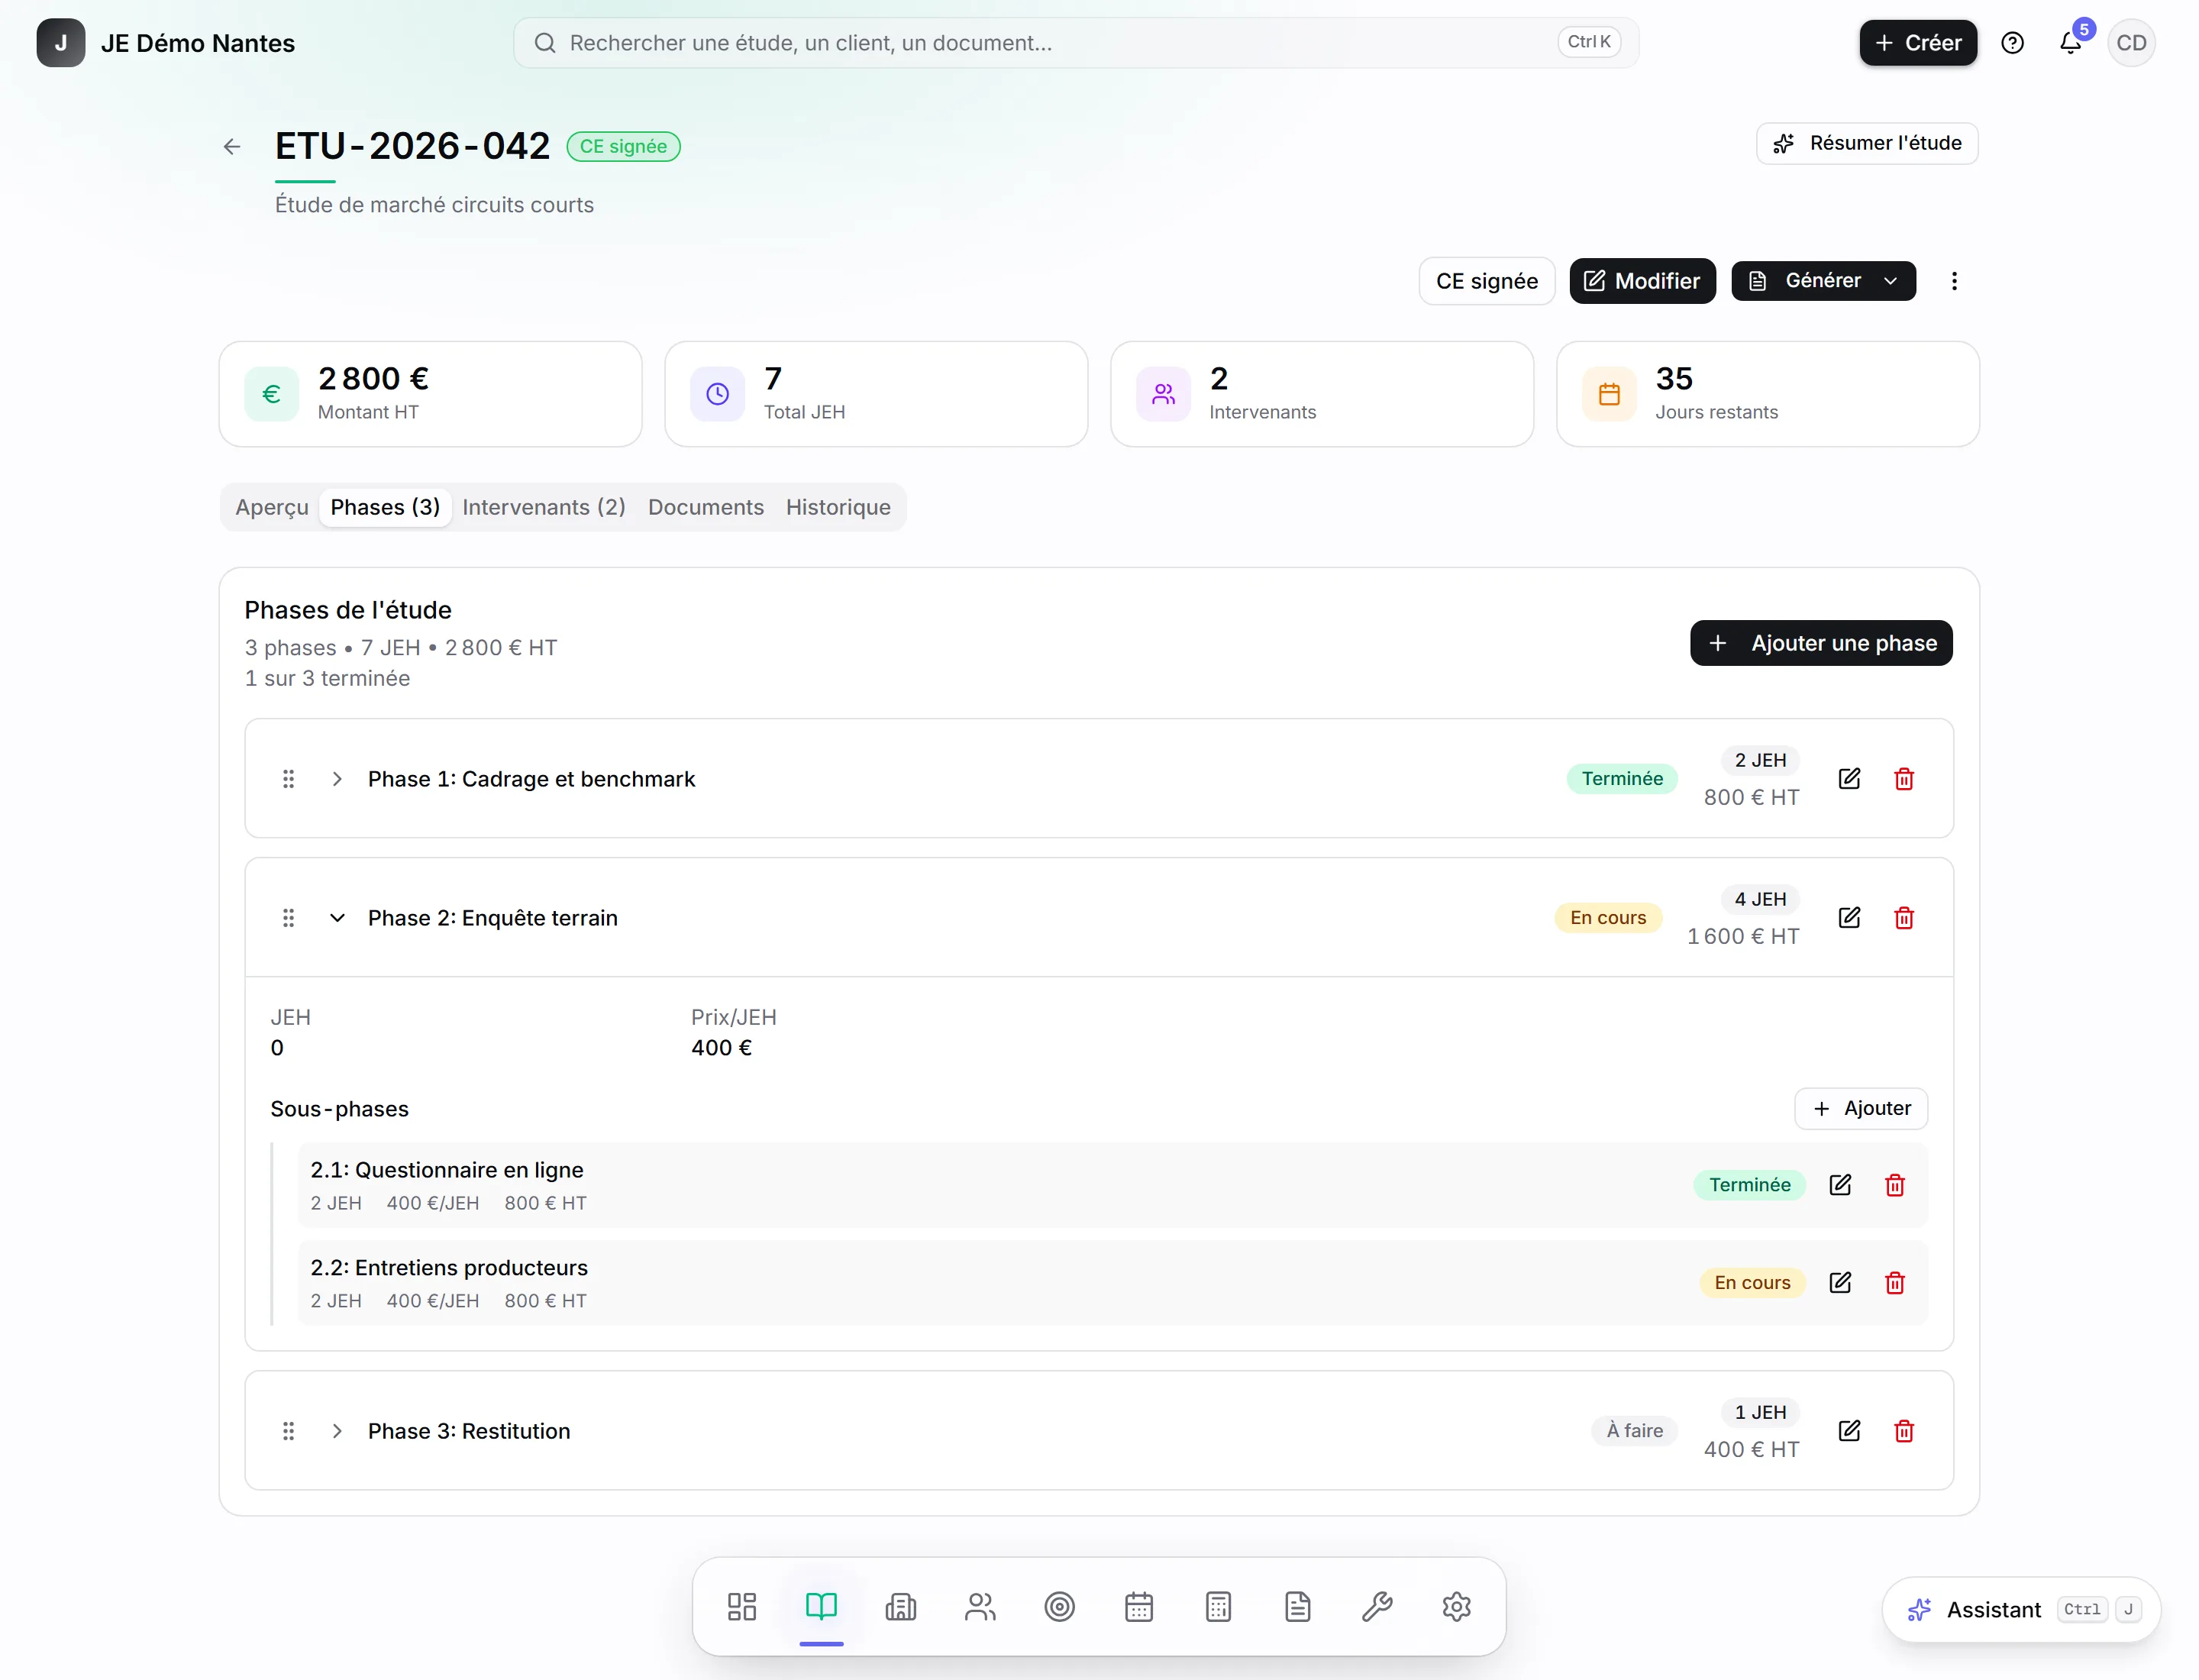Viewport: 2199px width, 1680px height.
Task: Open the people icon in the bottom dock
Action: tap(980, 1607)
